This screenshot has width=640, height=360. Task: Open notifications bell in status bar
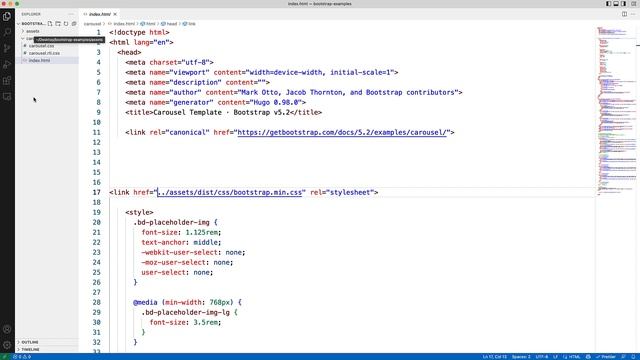click(634, 357)
